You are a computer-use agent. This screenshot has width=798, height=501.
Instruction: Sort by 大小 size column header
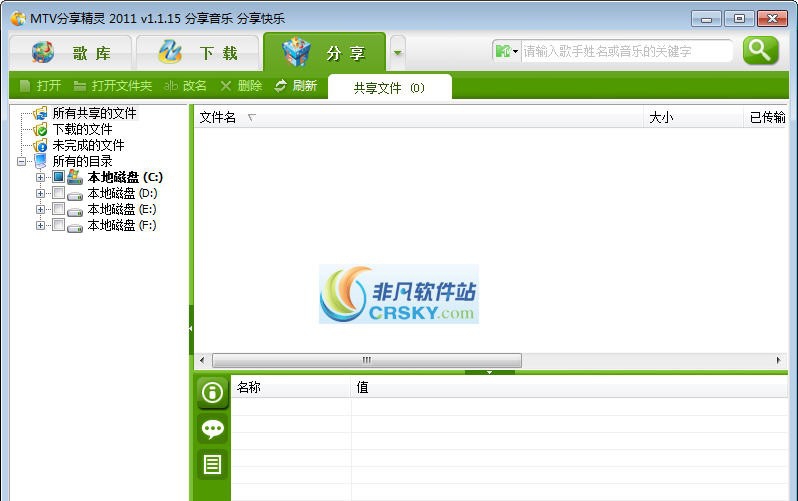pyautogui.click(x=693, y=118)
